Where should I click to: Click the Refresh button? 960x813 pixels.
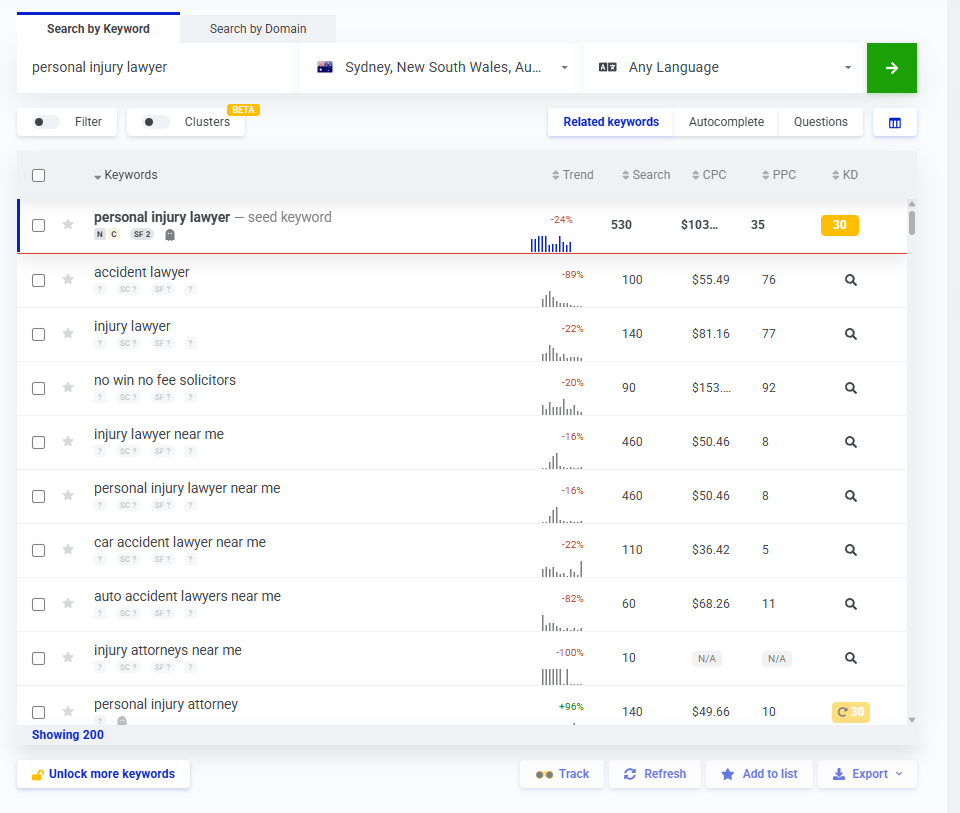coord(655,774)
